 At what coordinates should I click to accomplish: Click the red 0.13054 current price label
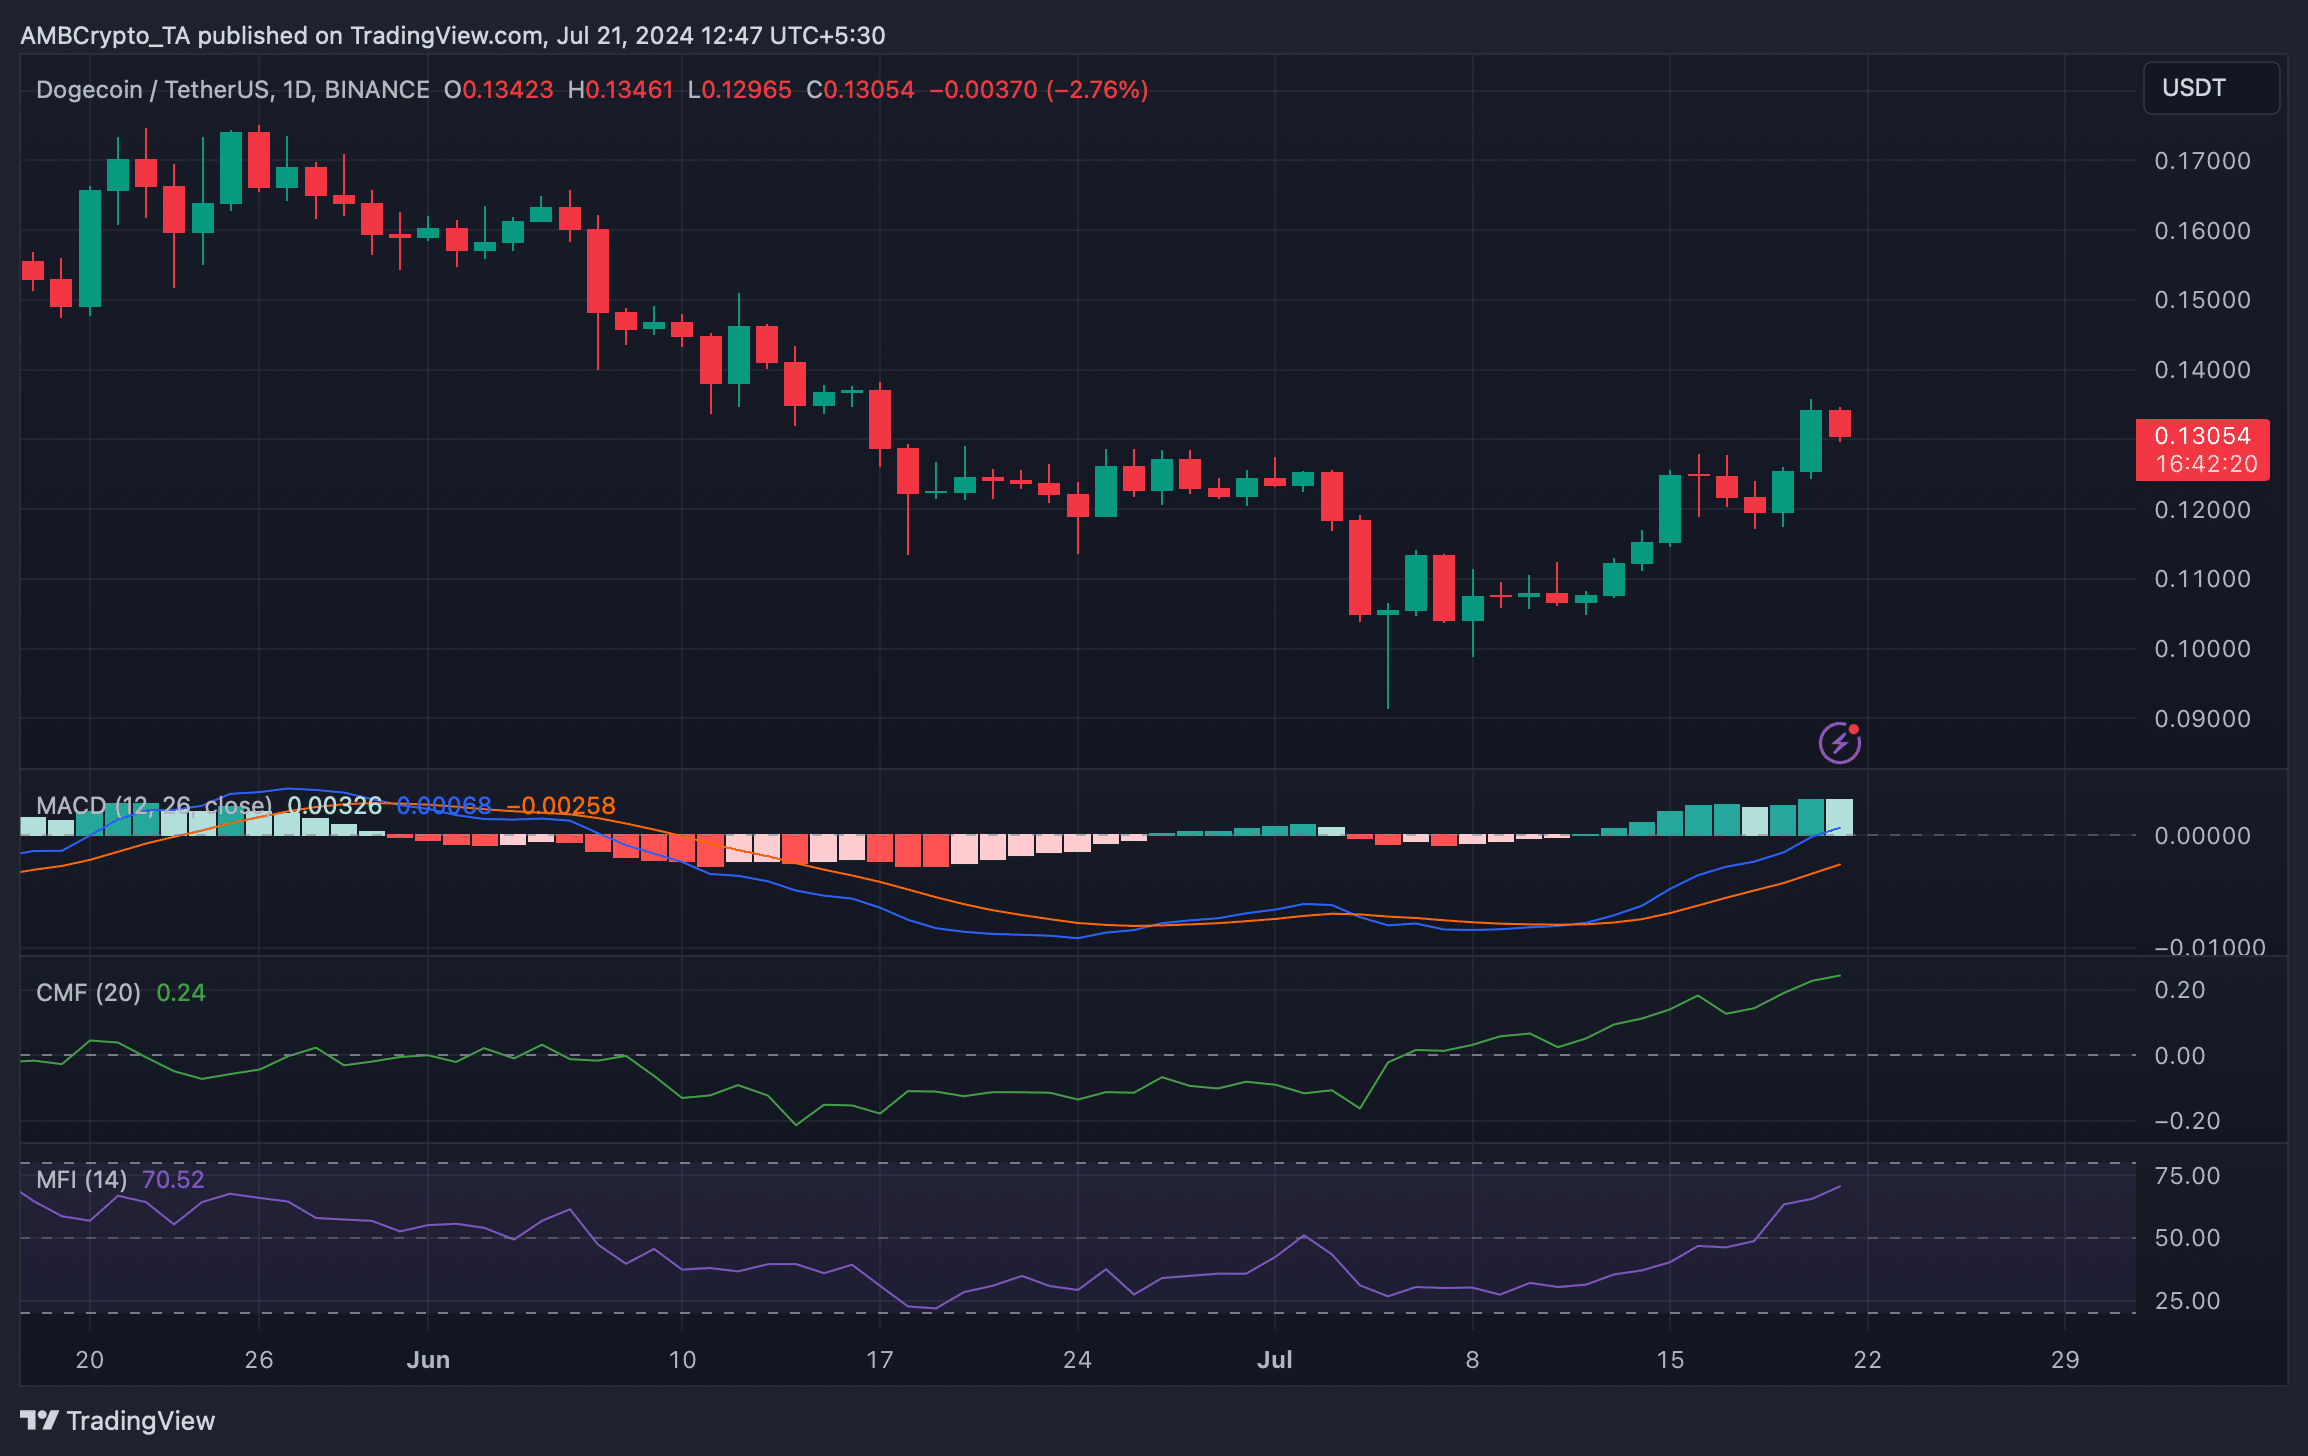(2202, 436)
